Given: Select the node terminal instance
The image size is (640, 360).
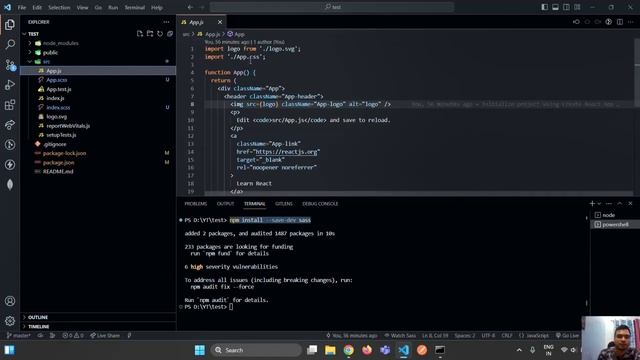Looking at the screenshot, I should coord(615,215).
